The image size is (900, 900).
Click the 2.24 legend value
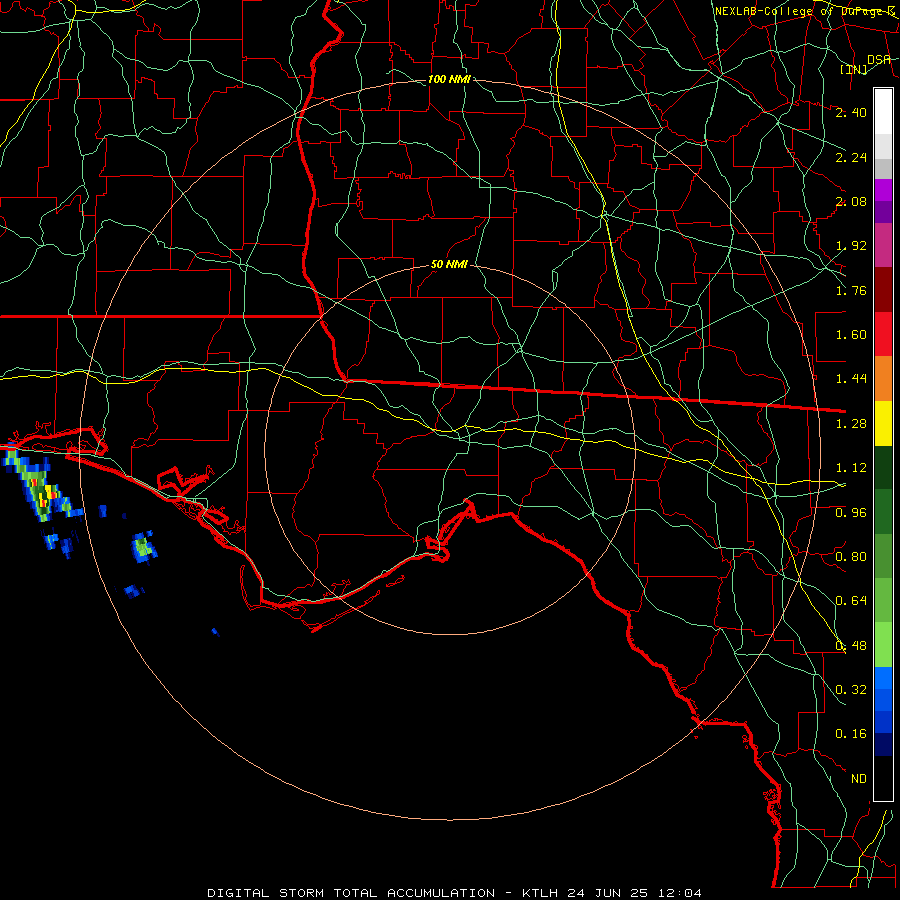click(851, 157)
